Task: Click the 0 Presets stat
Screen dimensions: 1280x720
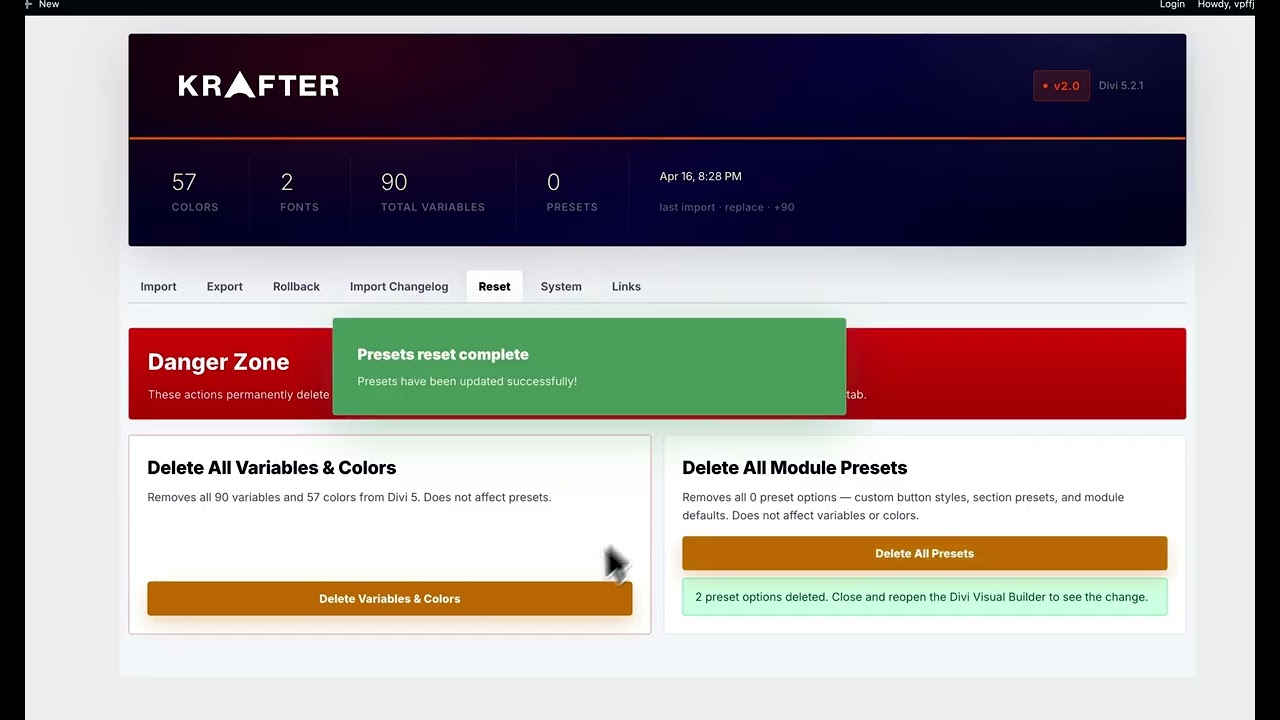Action: pyautogui.click(x=572, y=192)
